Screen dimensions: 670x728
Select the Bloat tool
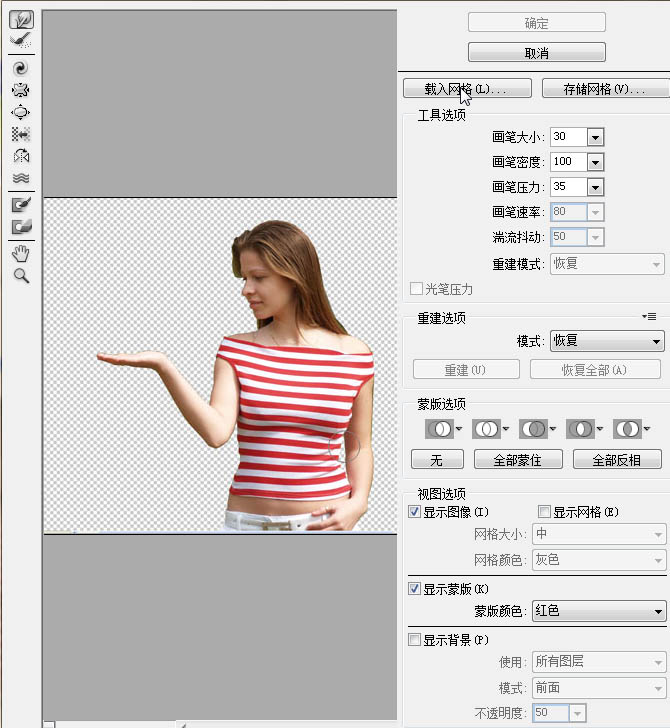click(x=21, y=112)
